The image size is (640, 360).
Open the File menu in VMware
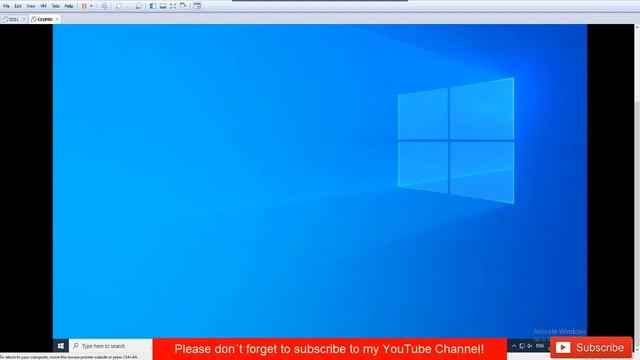(x=6, y=6)
